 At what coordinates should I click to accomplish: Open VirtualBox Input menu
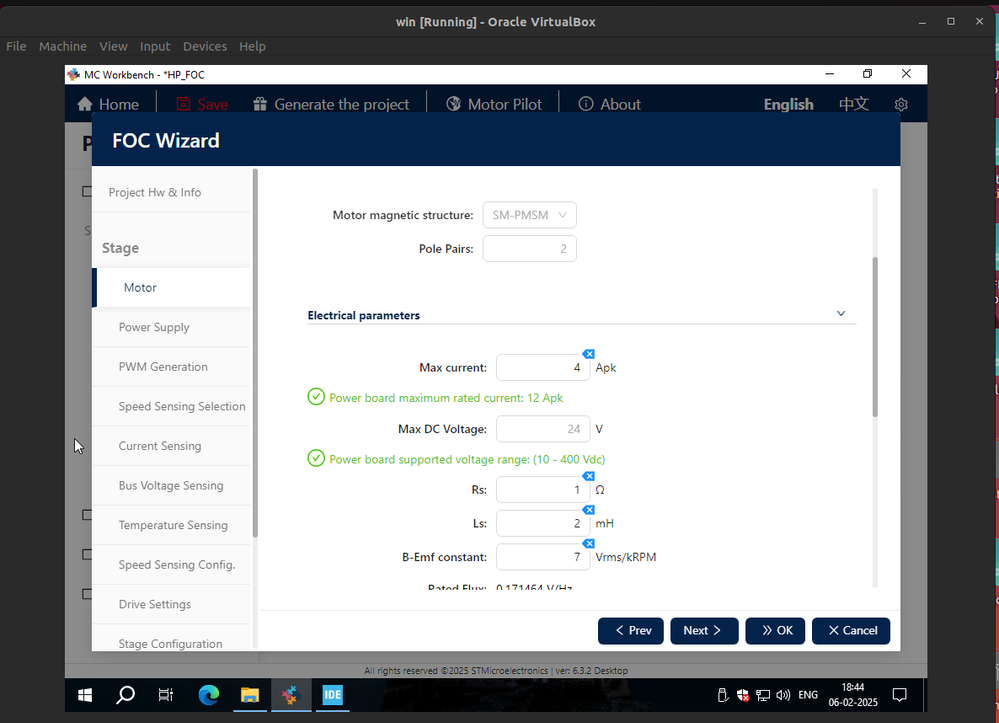(155, 47)
